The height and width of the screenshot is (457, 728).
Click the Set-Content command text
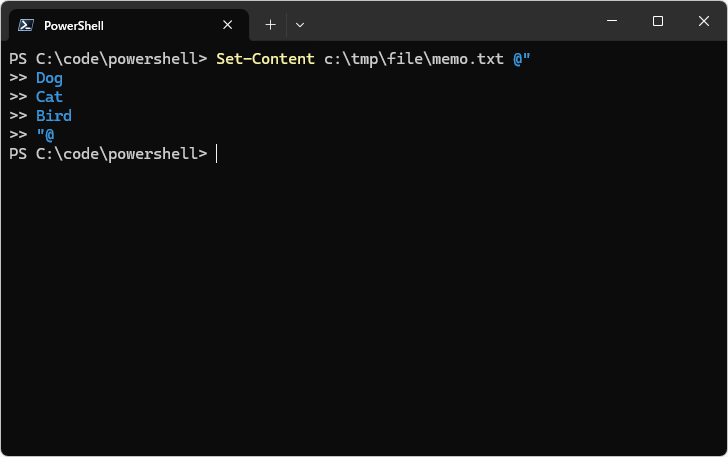pos(266,59)
